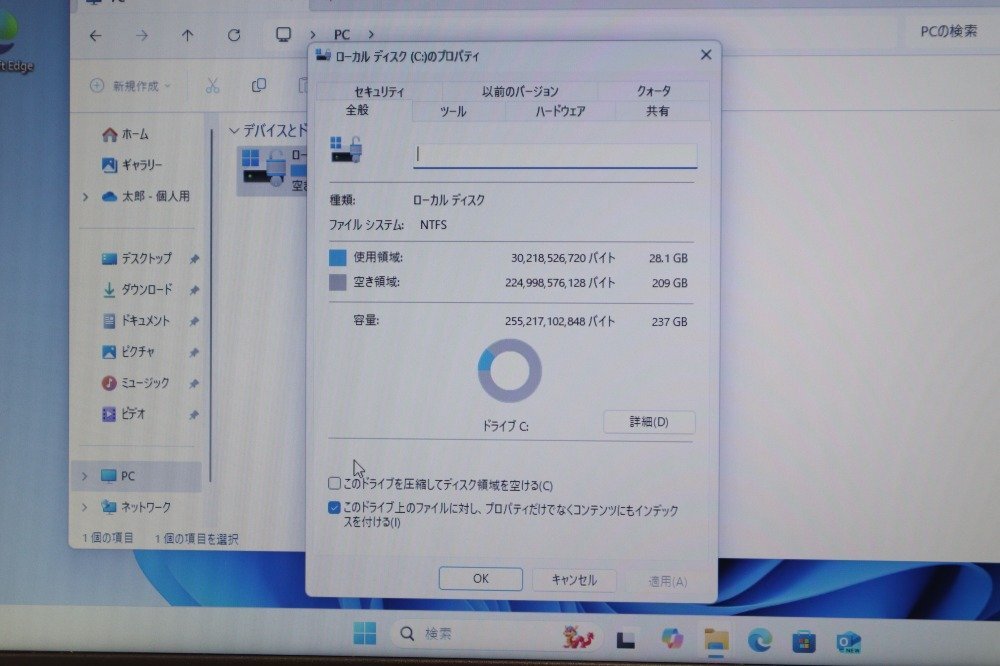The height and width of the screenshot is (666, 1000).
Task: Click the disk usage pie chart
Action: [x=509, y=369]
